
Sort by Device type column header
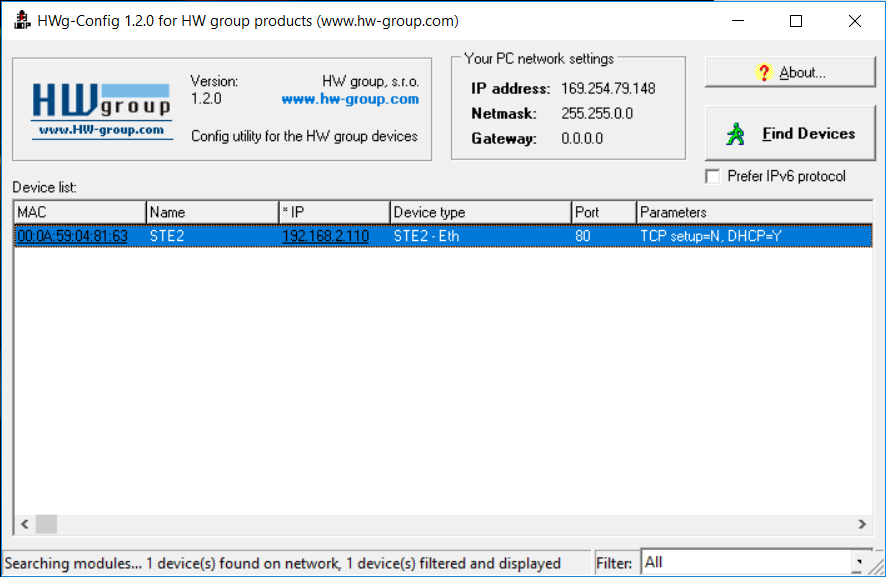pyautogui.click(x=480, y=212)
